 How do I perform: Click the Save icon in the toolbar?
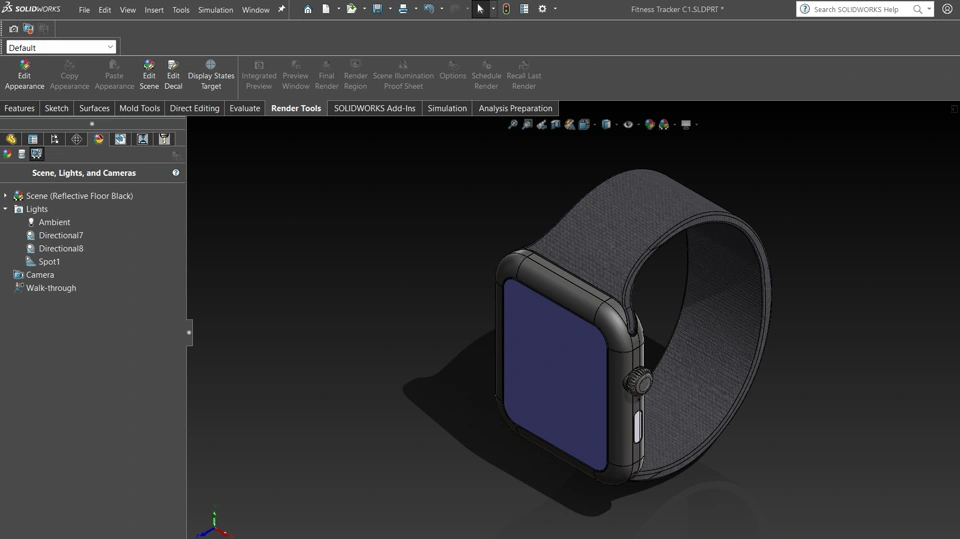pos(378,9)
